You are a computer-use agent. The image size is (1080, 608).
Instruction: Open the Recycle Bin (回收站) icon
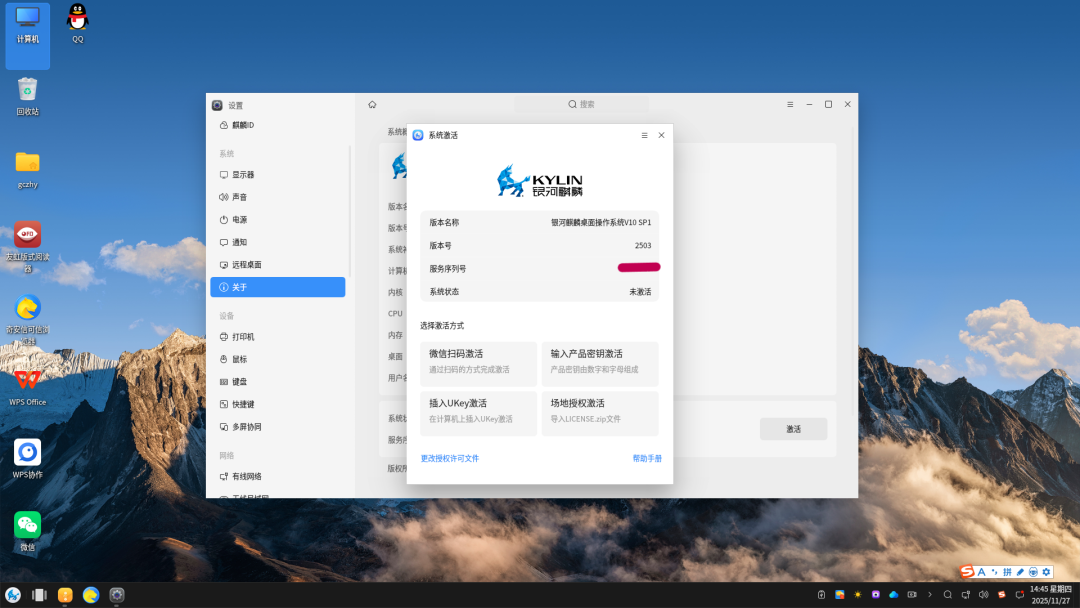coord(27,91)
